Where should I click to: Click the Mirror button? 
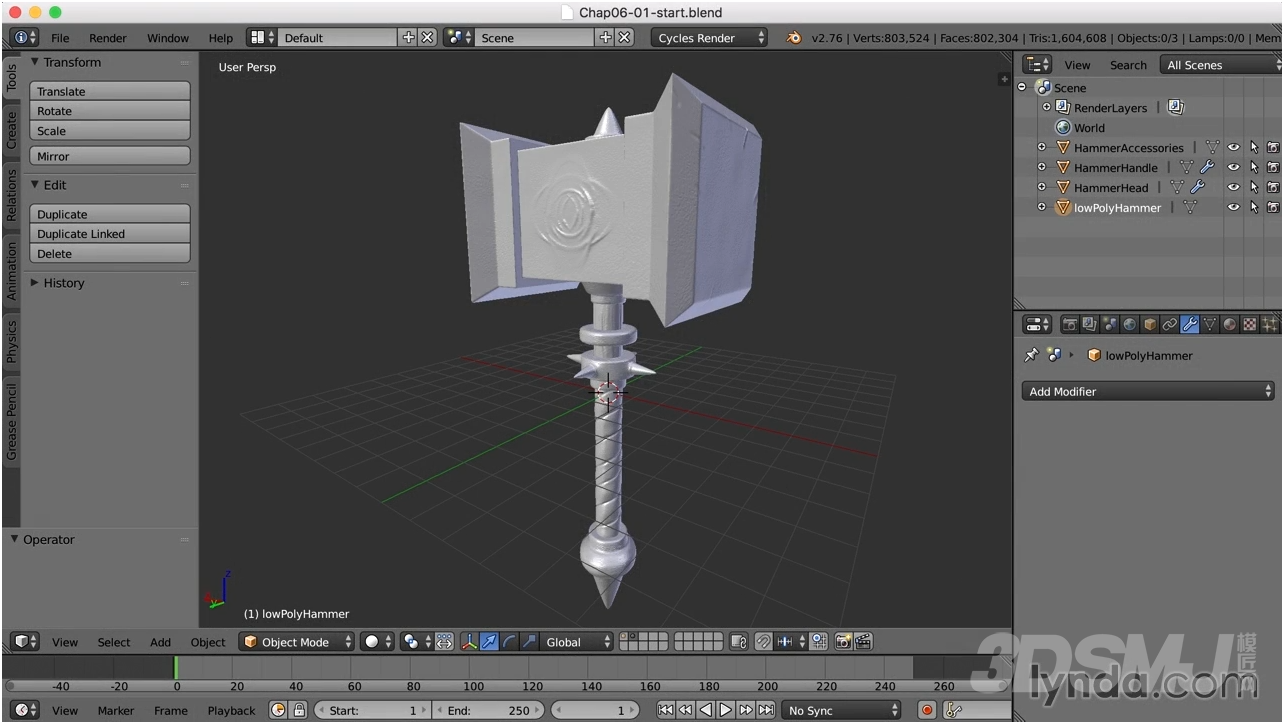[110, 156]
